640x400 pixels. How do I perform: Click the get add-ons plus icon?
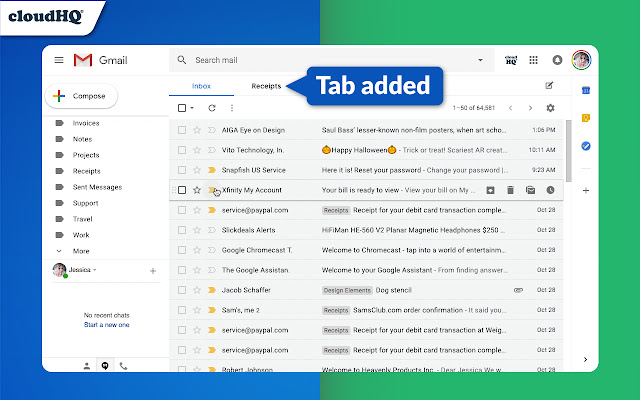coord(586,190)
